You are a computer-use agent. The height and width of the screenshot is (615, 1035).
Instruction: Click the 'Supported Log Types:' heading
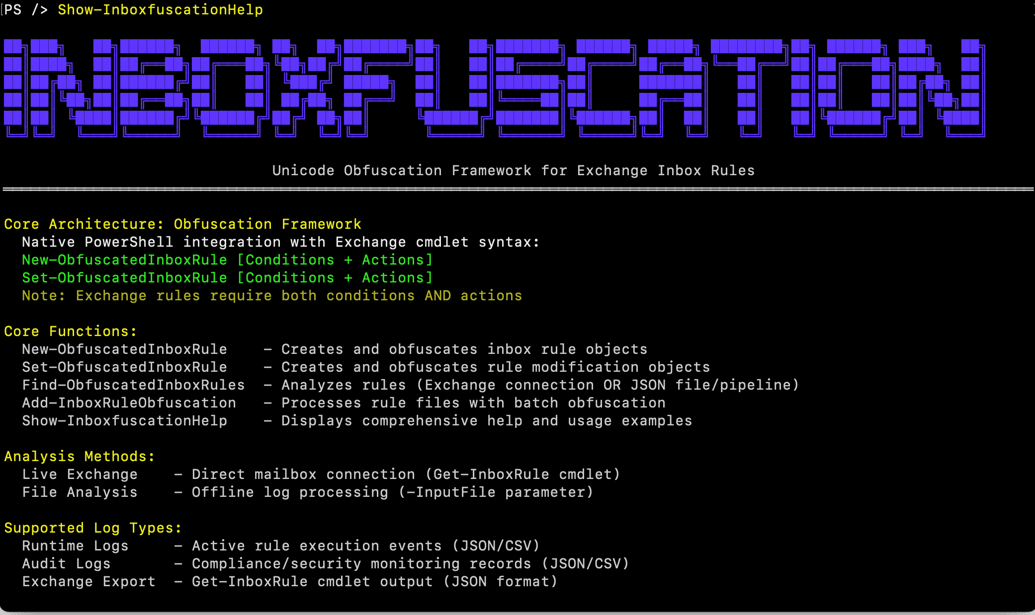point(93,528)
